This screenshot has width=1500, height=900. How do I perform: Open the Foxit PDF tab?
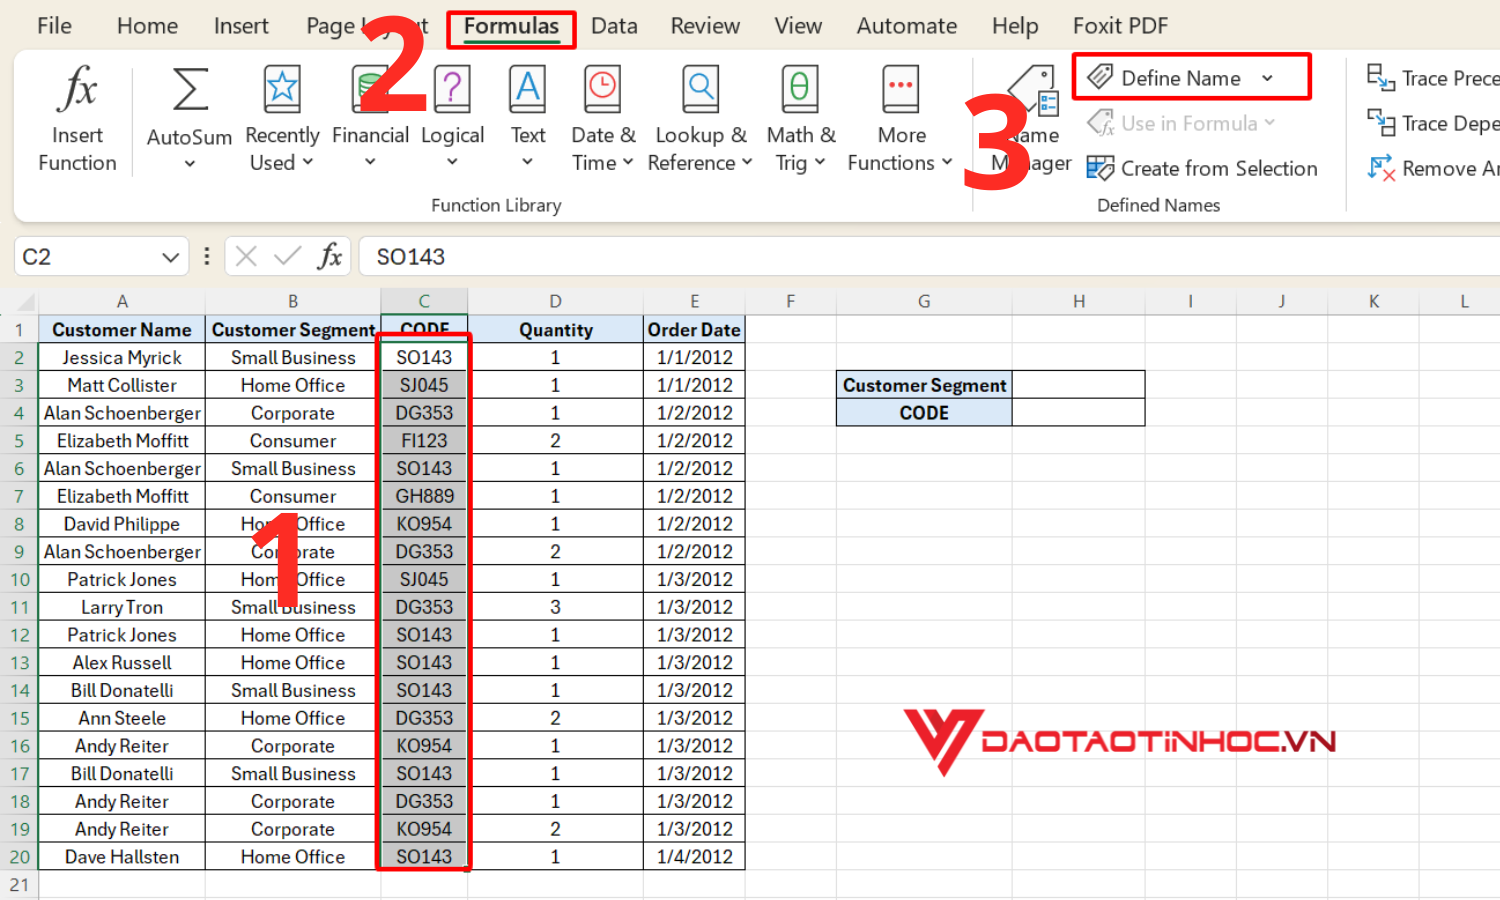(x=1120, y=26)
